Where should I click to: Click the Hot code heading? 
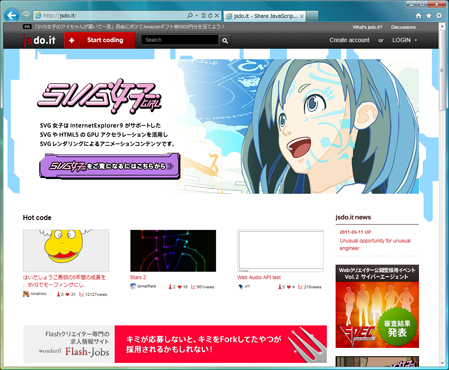pos(37,218)
